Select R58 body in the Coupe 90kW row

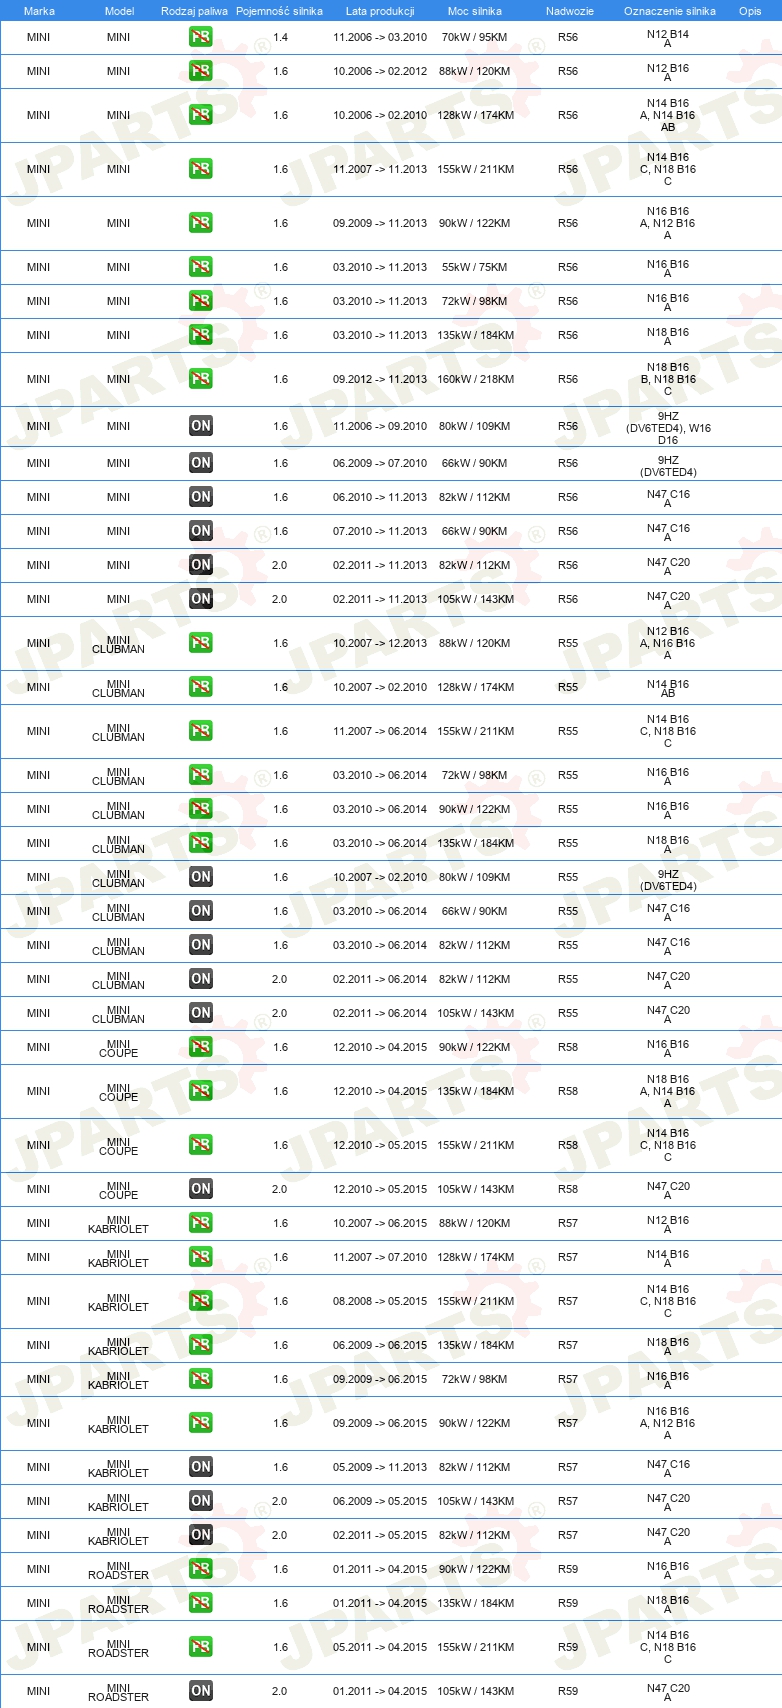point(568,1047)
